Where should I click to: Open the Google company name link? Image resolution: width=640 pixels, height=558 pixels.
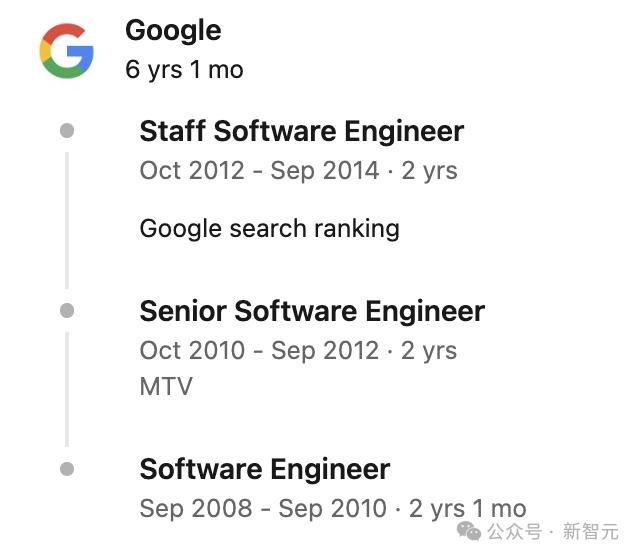(x=173, y=30)
